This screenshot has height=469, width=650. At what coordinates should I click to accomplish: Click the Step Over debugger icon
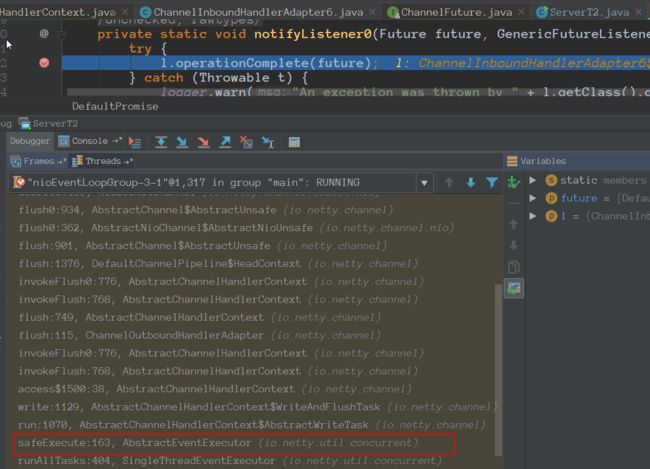point(161,142)
